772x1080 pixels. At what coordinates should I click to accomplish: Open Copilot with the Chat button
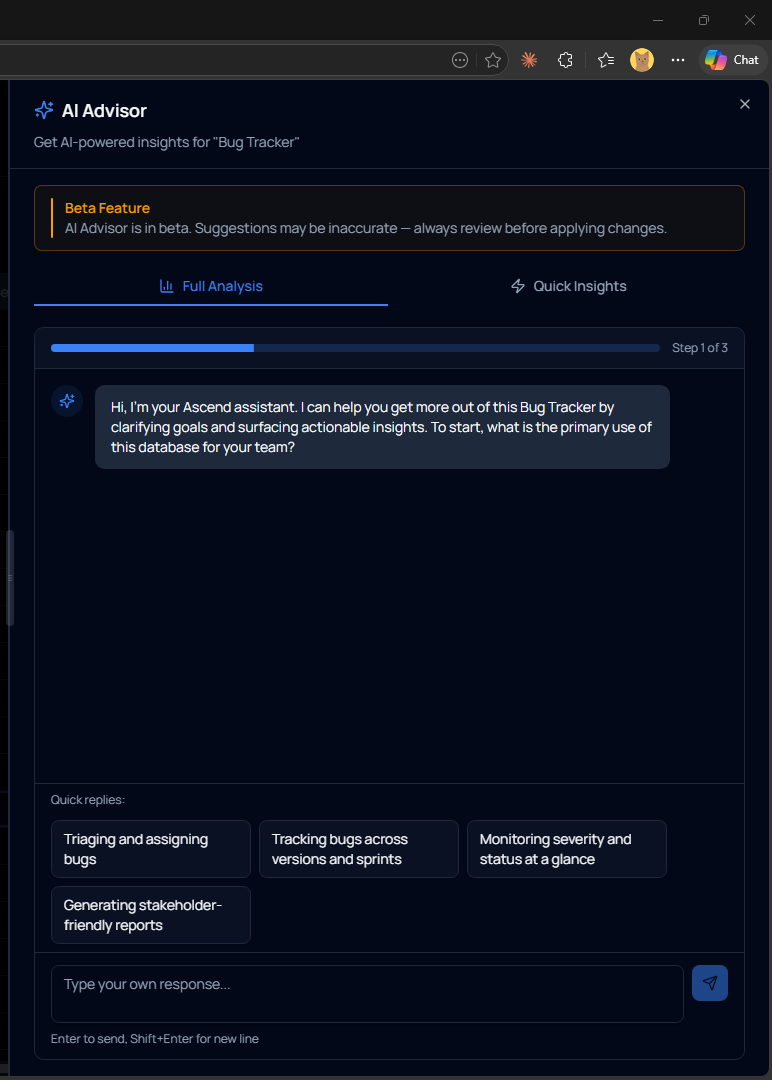point(733,59)
